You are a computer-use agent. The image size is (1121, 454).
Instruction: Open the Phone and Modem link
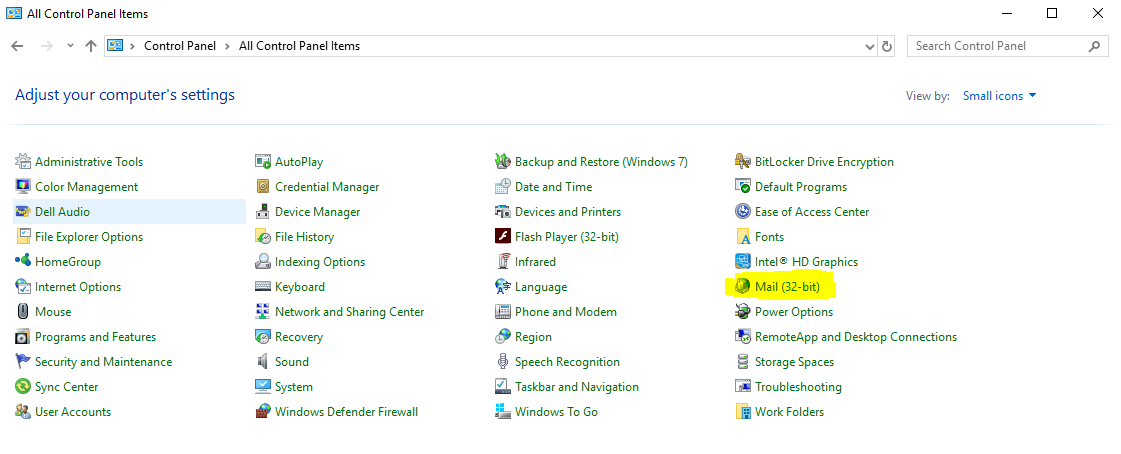coord(566,312)
